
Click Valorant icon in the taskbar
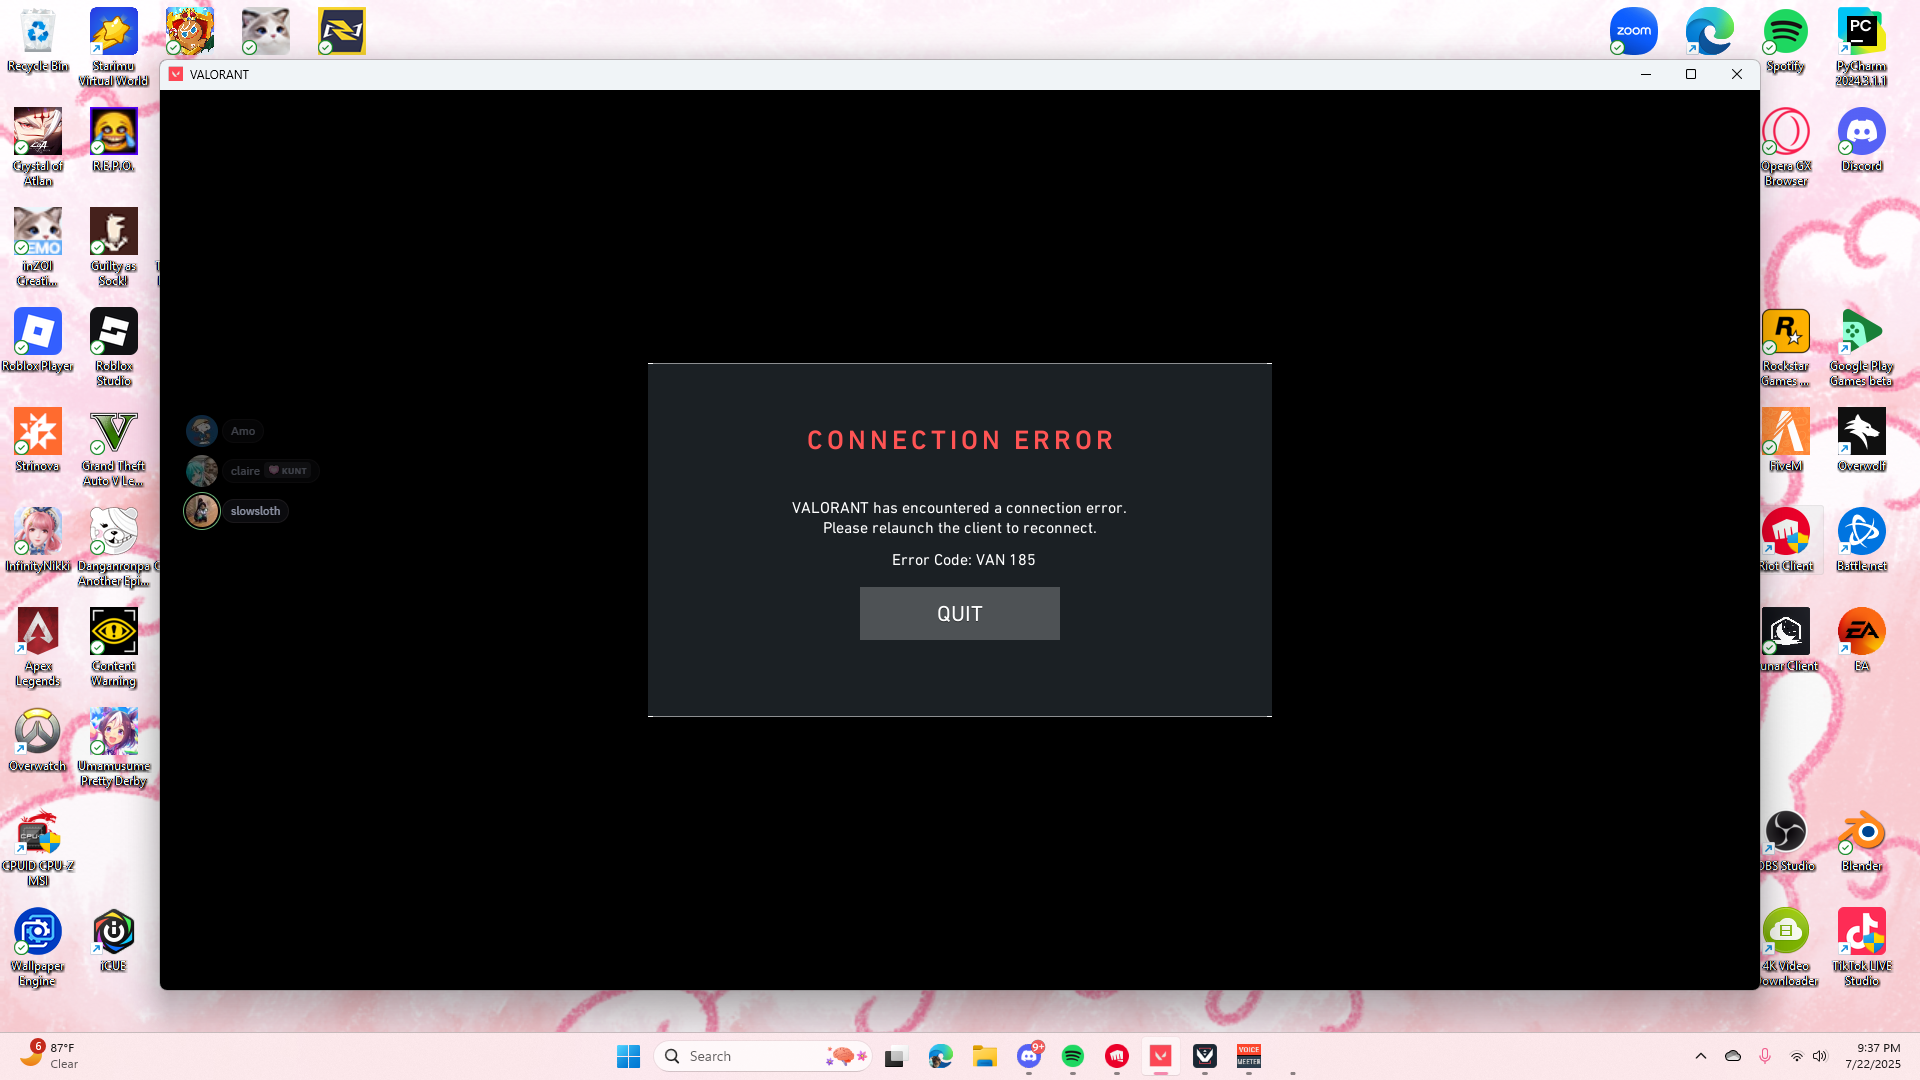pos(1160,1056)
